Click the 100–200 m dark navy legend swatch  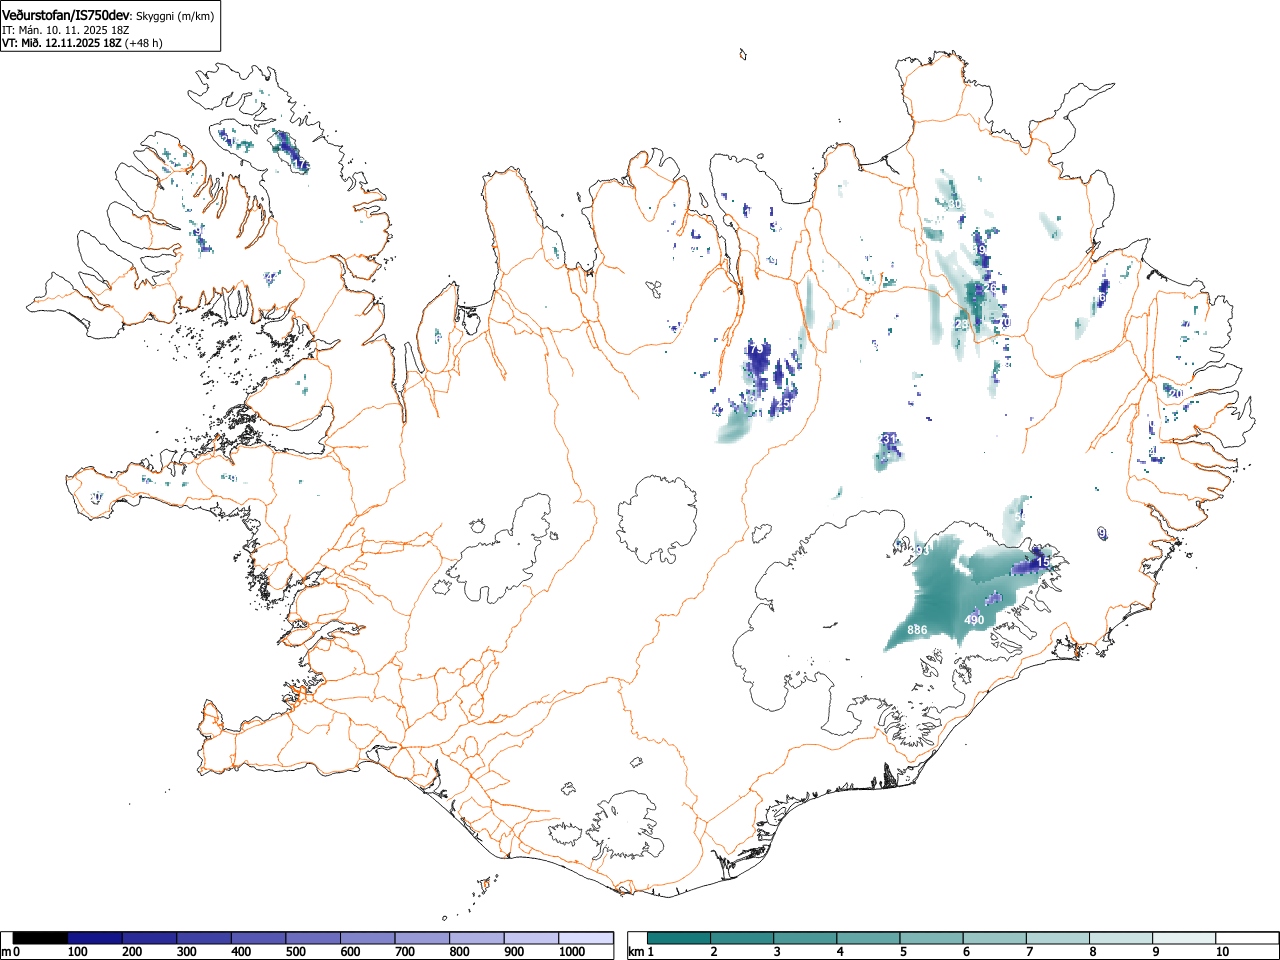tap(95, 938)
